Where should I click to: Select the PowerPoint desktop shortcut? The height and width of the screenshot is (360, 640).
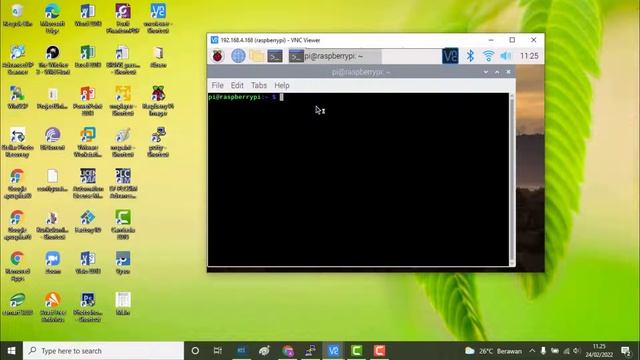point(88,101)
